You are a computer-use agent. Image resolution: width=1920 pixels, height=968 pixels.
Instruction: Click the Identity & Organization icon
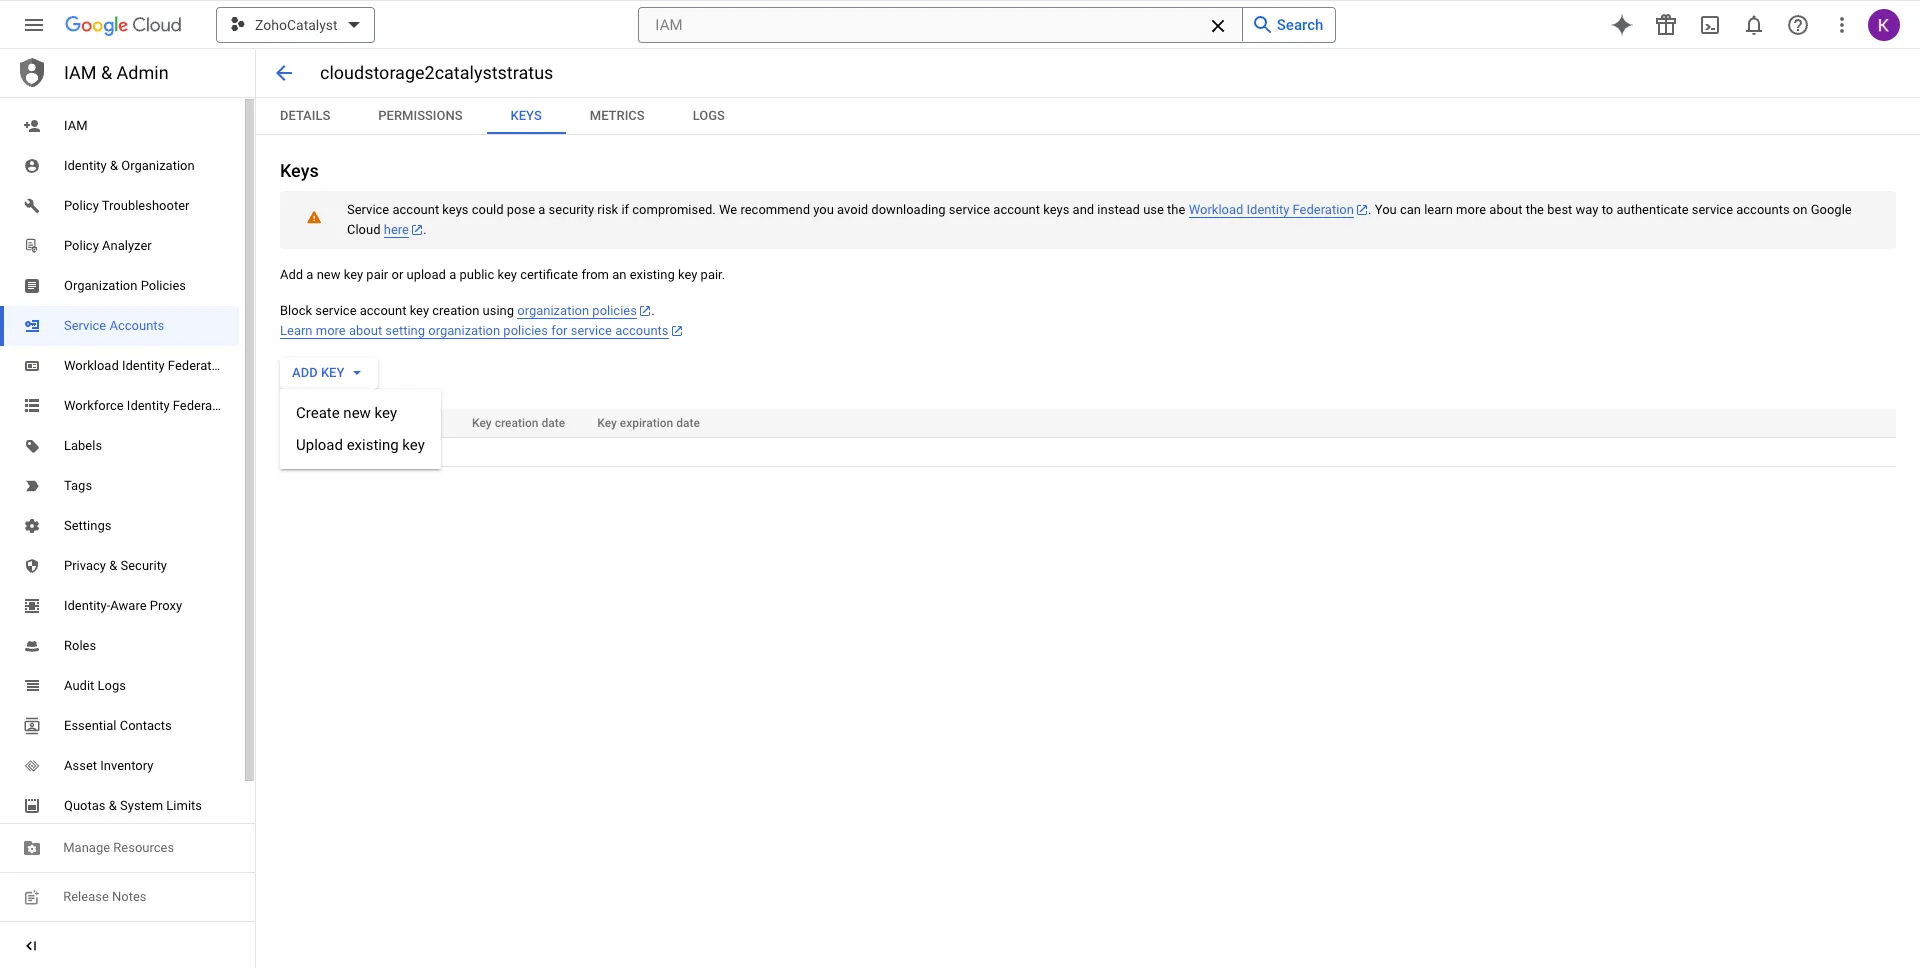pos(32,166)
